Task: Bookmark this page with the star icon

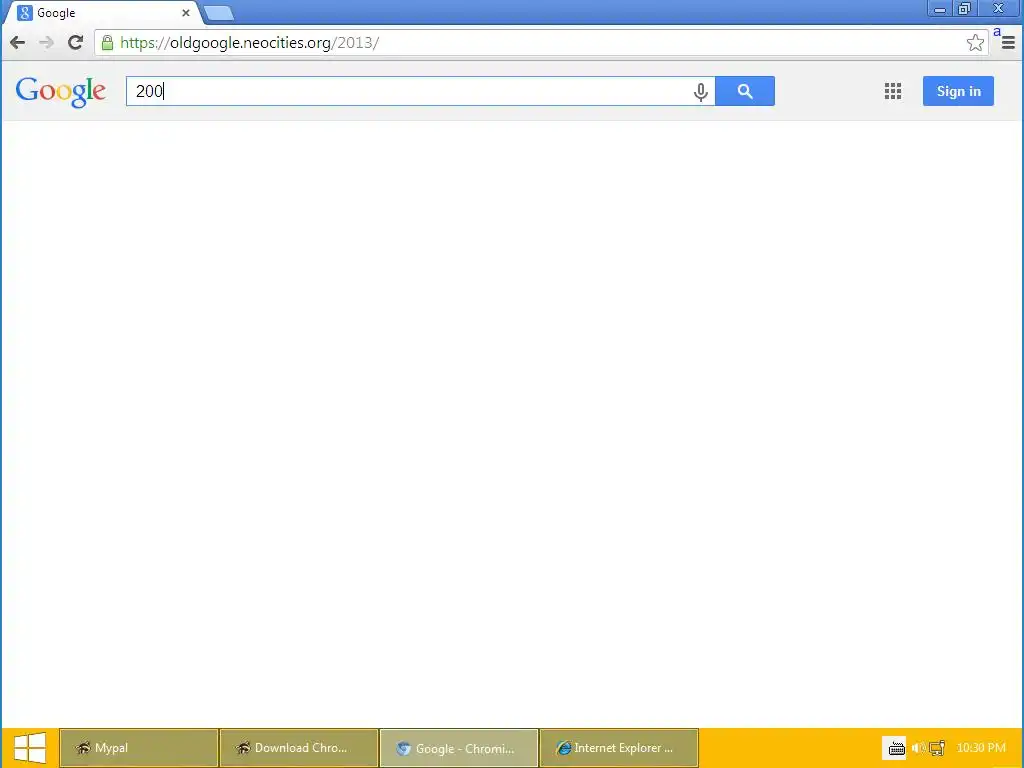Action: [975, 43]
